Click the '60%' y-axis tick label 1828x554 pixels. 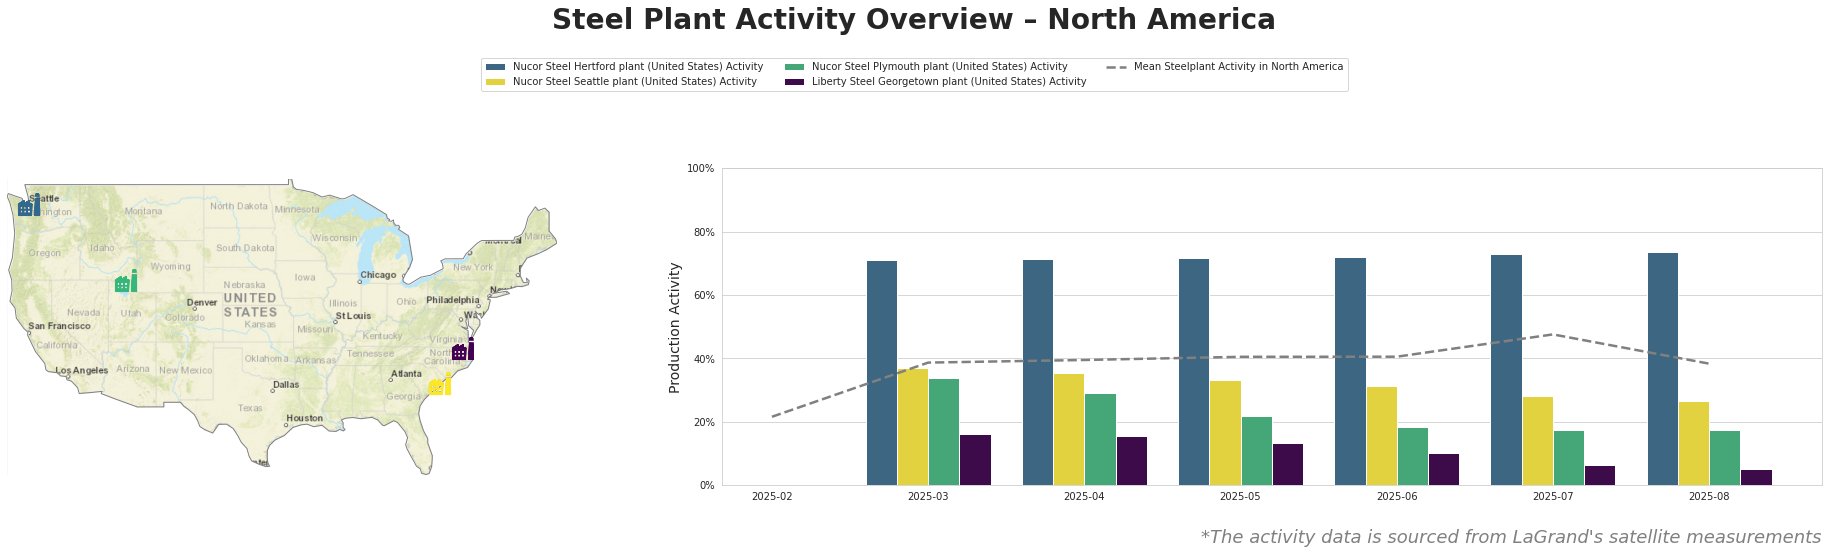tap(704, 296)
